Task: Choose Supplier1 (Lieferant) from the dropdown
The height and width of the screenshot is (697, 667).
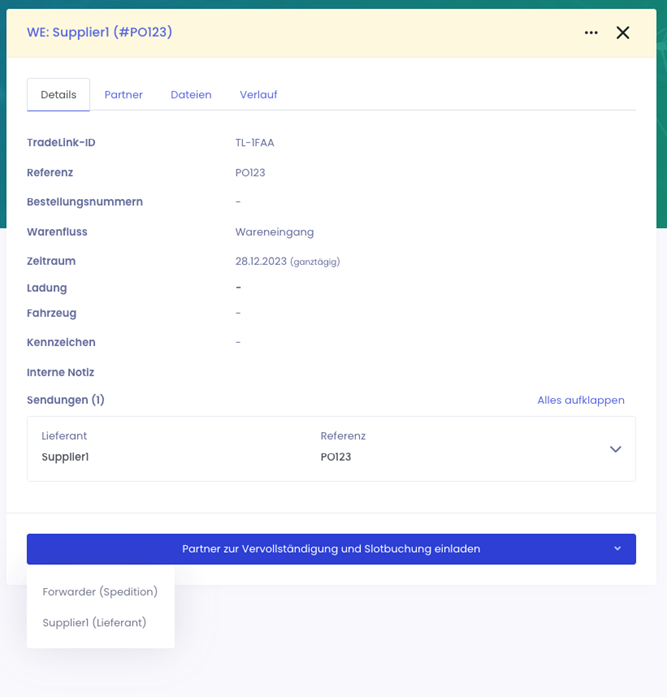Action: 94,623
